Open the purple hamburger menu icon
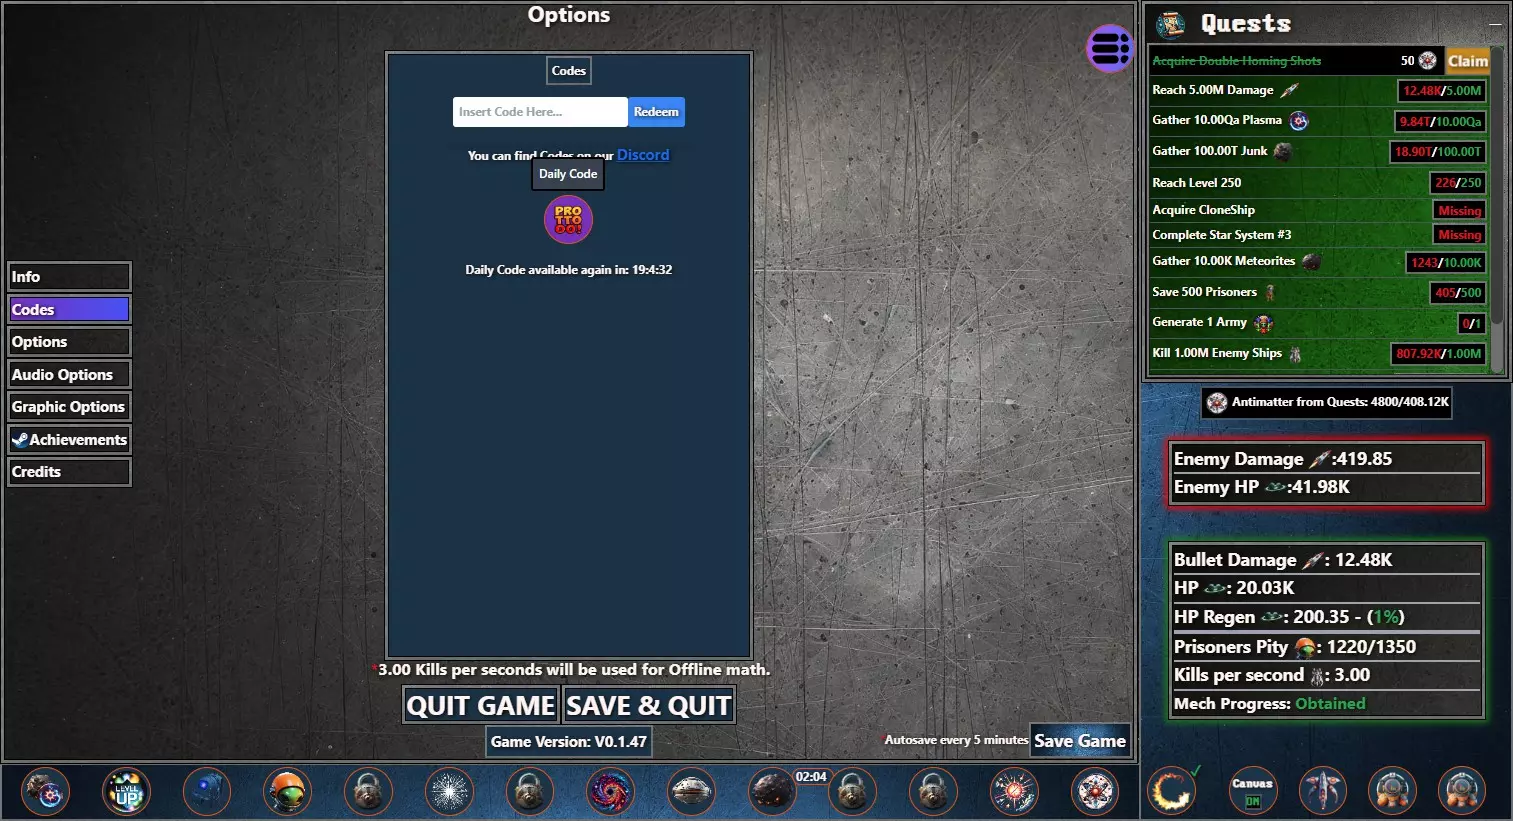The height and width of the screenshot is (821, 1513). pos(1110,48)
